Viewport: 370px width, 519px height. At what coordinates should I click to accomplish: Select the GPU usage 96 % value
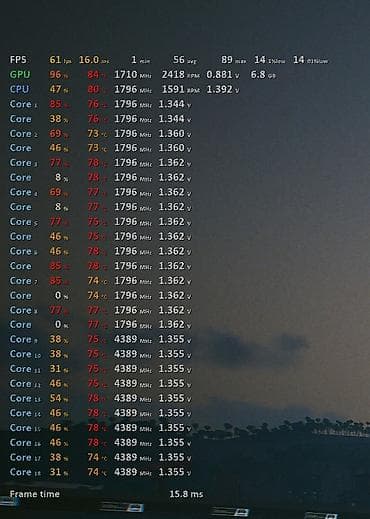point(59,74)
